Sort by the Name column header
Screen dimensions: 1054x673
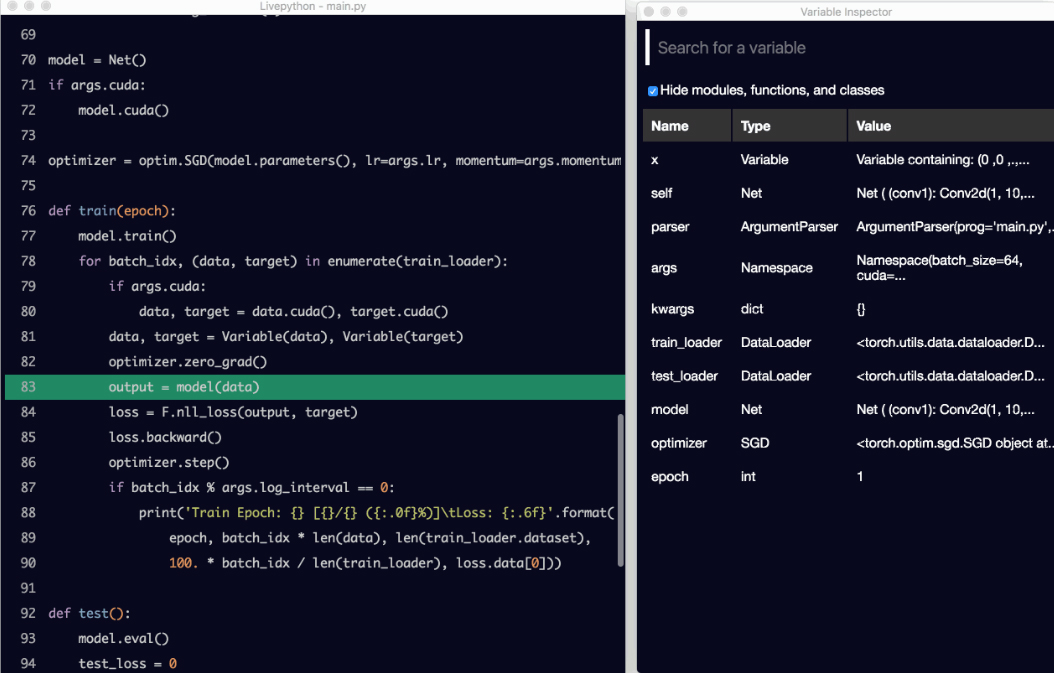(670, 126)
